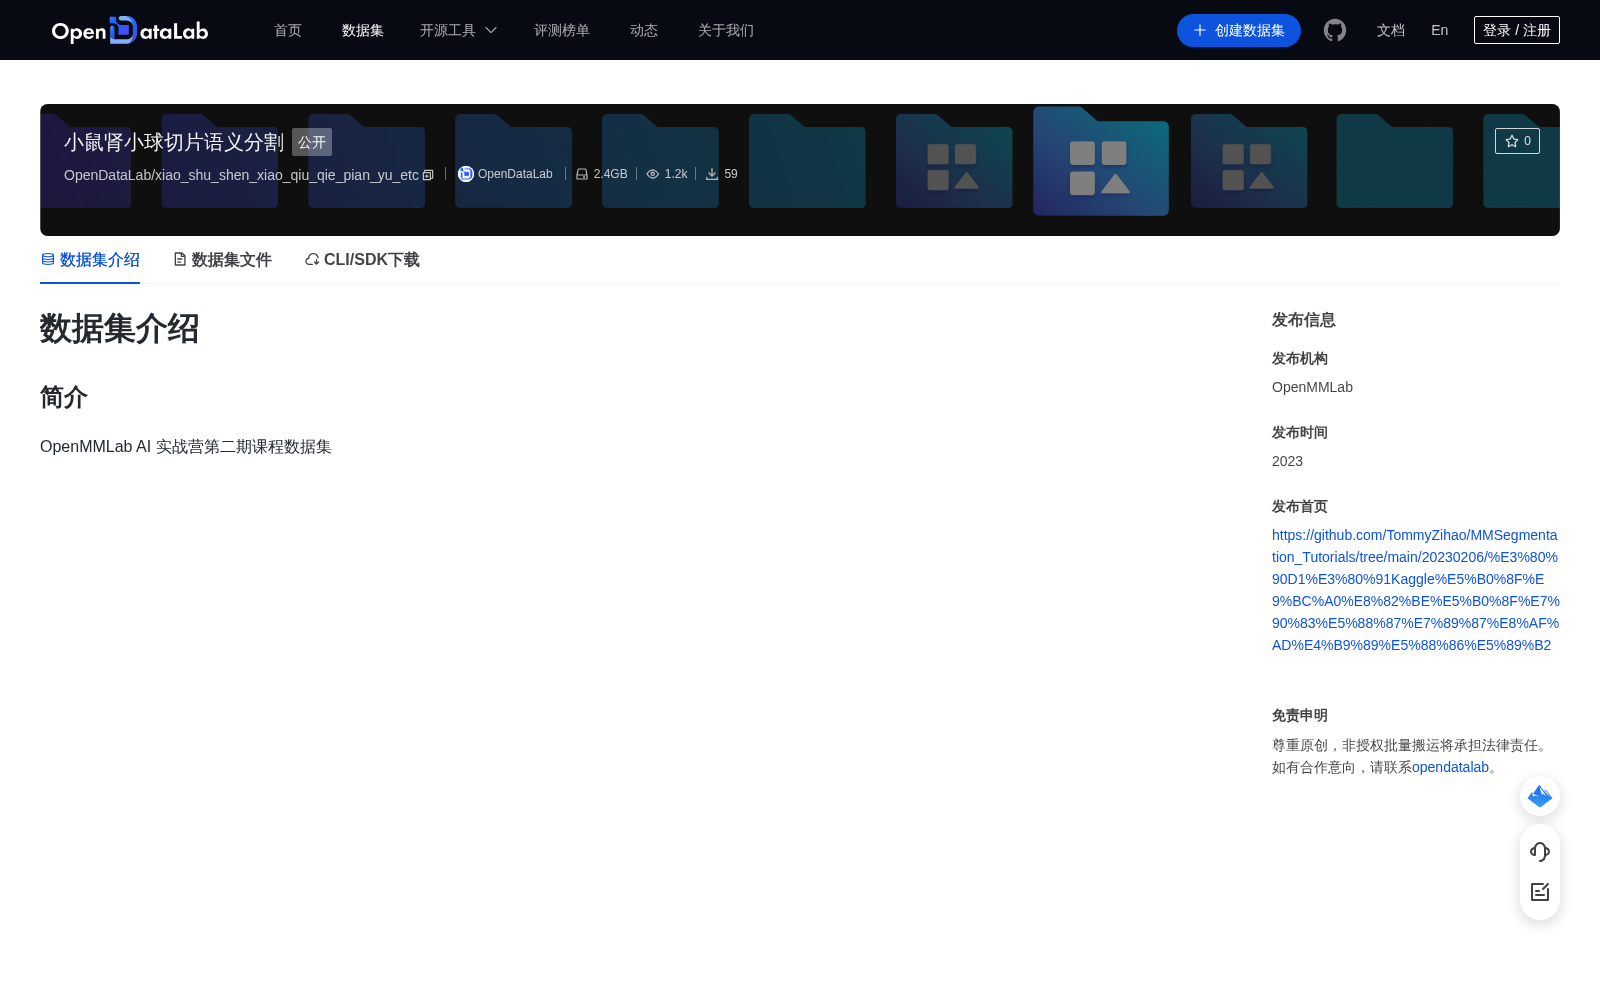1600x1000 pixels.
Task: Open the 文档 link in the header
Action: (x=1391, y=30)
